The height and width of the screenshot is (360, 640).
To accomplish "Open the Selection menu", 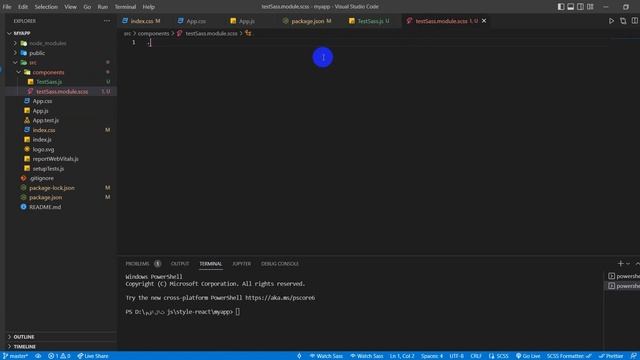I will 46,7.
